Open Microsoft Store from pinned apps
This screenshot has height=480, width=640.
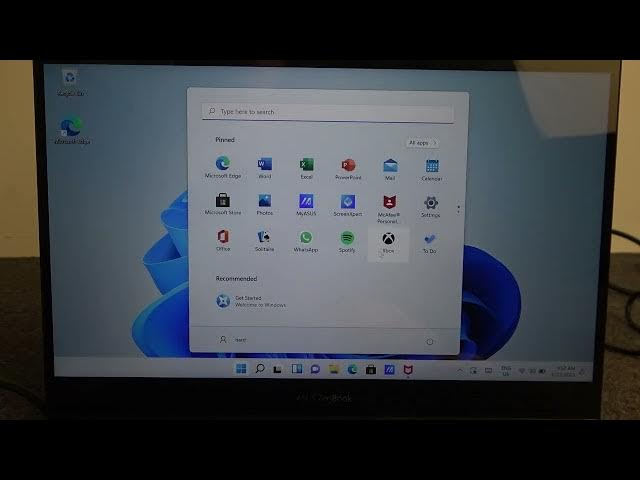[x=223, y=204]
